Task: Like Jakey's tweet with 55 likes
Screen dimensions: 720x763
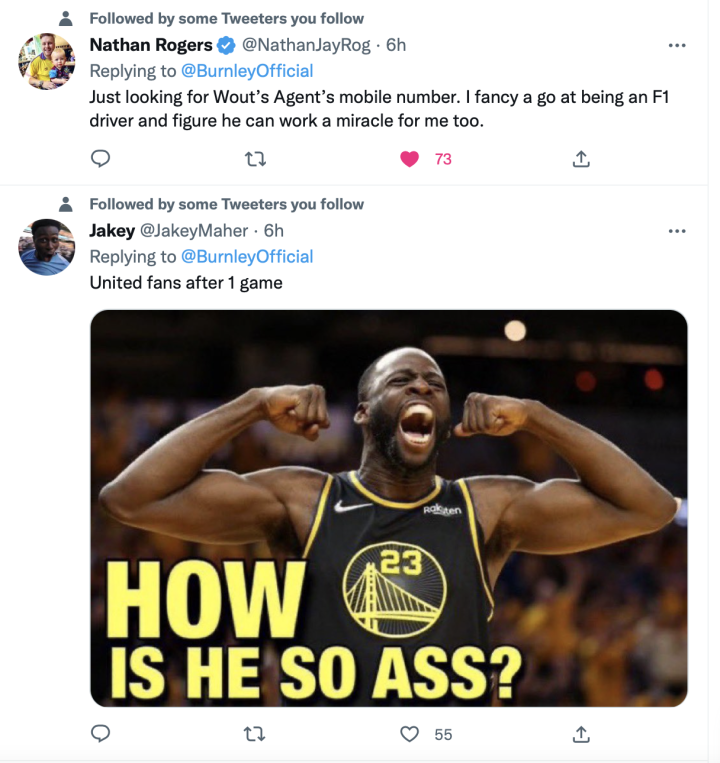Action: pyautogui.click(x=409, y=734)
